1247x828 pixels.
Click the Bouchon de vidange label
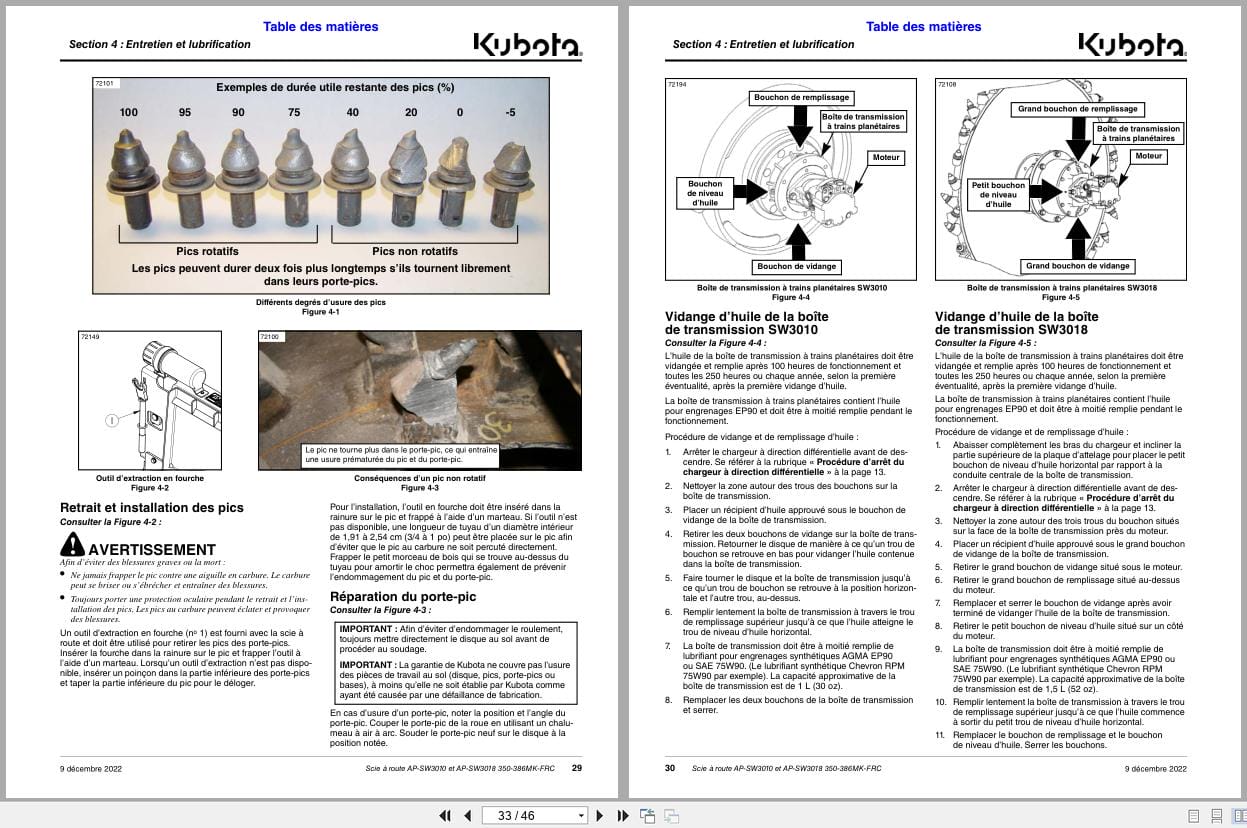point(796,267)
